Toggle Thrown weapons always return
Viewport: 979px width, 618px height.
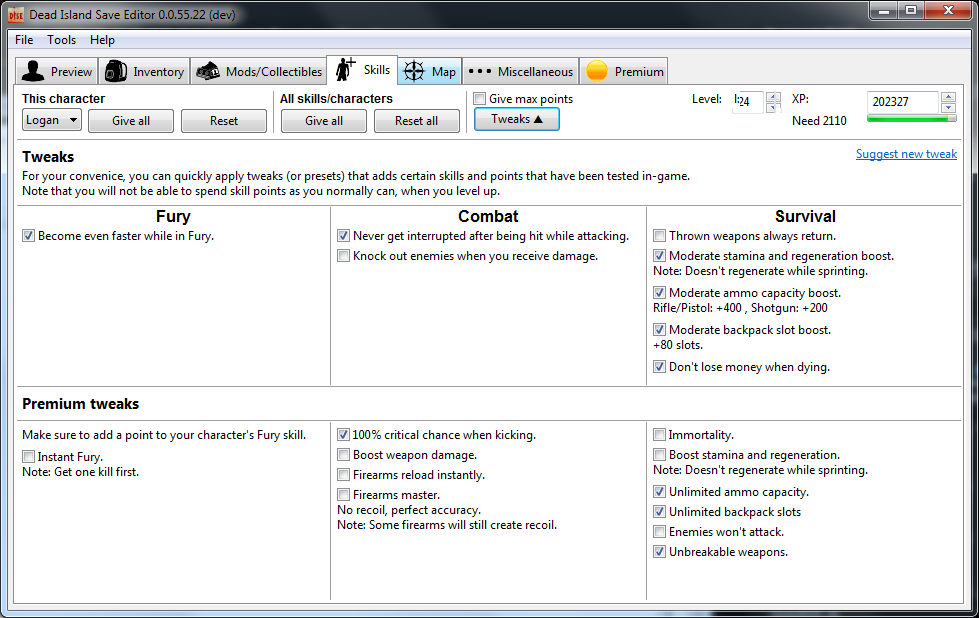click(x=660, y=236)
